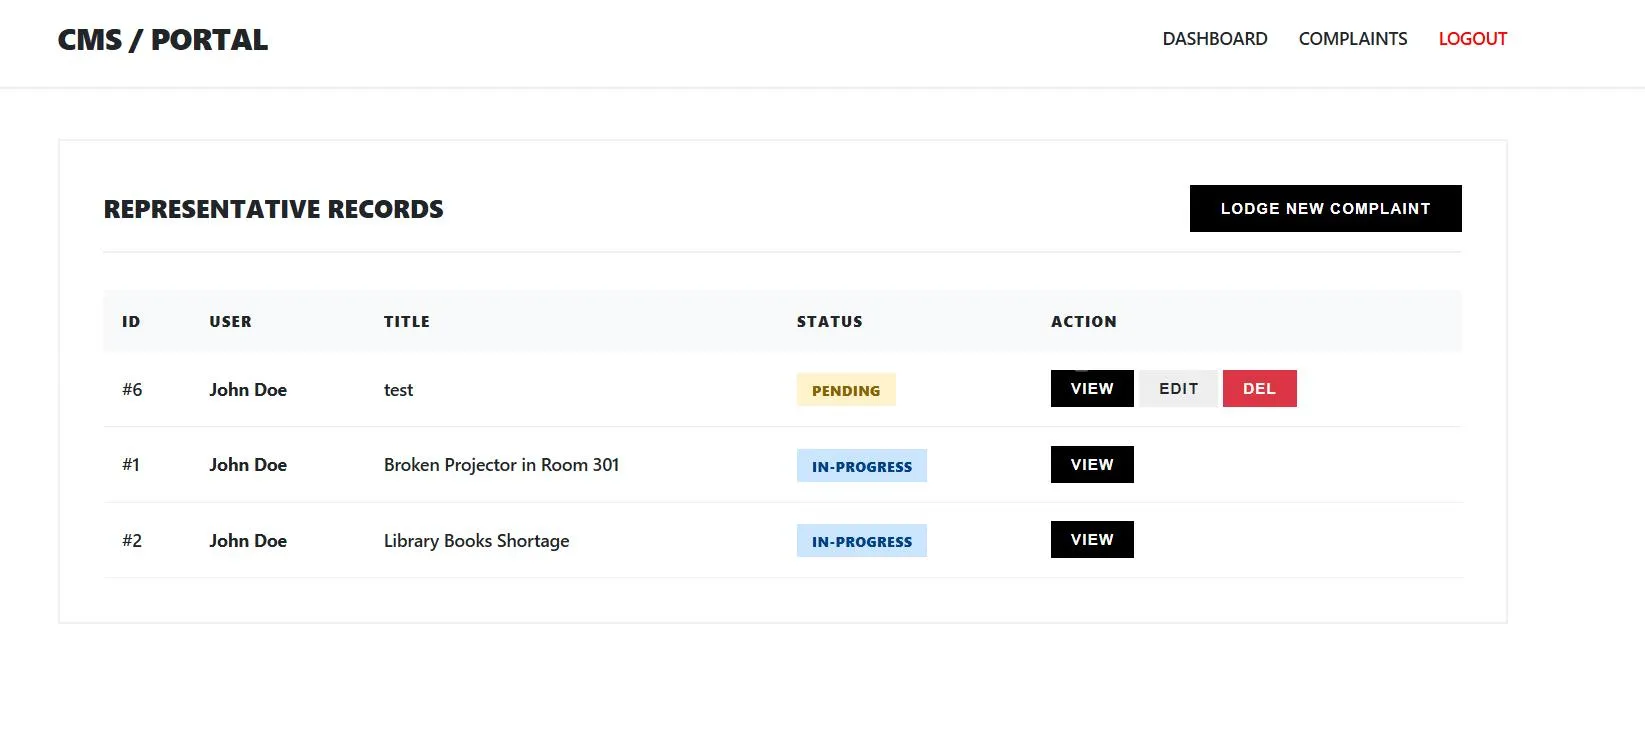Viewport: 1645px width, 739px height.
Task: Click the yellow Pending status badge
Action: click(845, 390)
